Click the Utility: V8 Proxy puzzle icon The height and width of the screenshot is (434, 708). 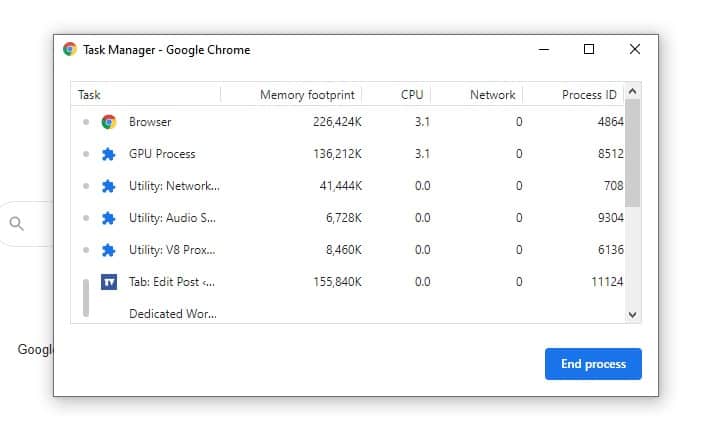coord(108,250)
